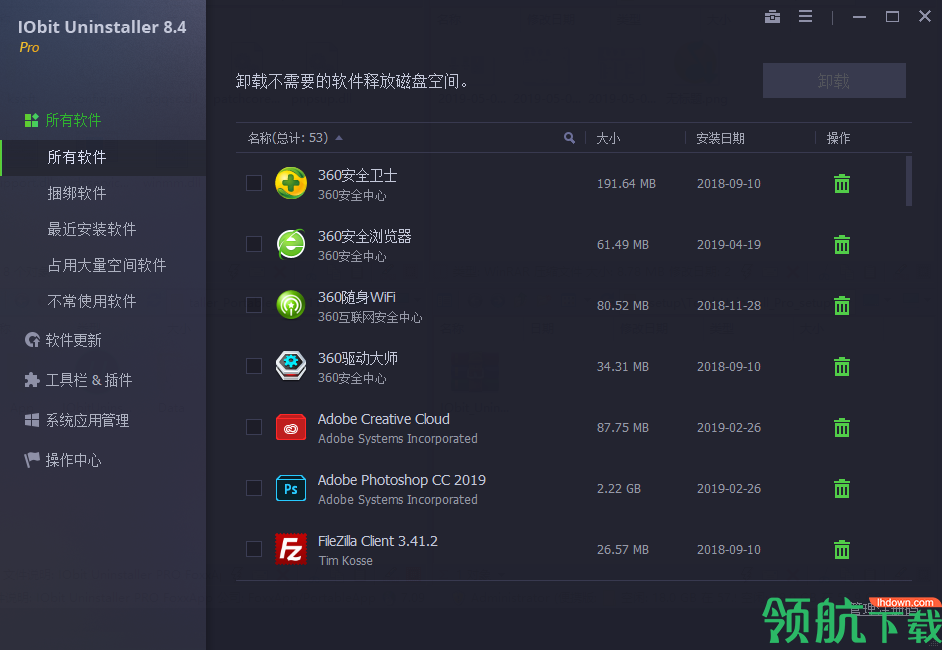This screenshot has width=942, height=650.
Task: Click the green grid icon beside 所有软件
Action: [32, 120]
